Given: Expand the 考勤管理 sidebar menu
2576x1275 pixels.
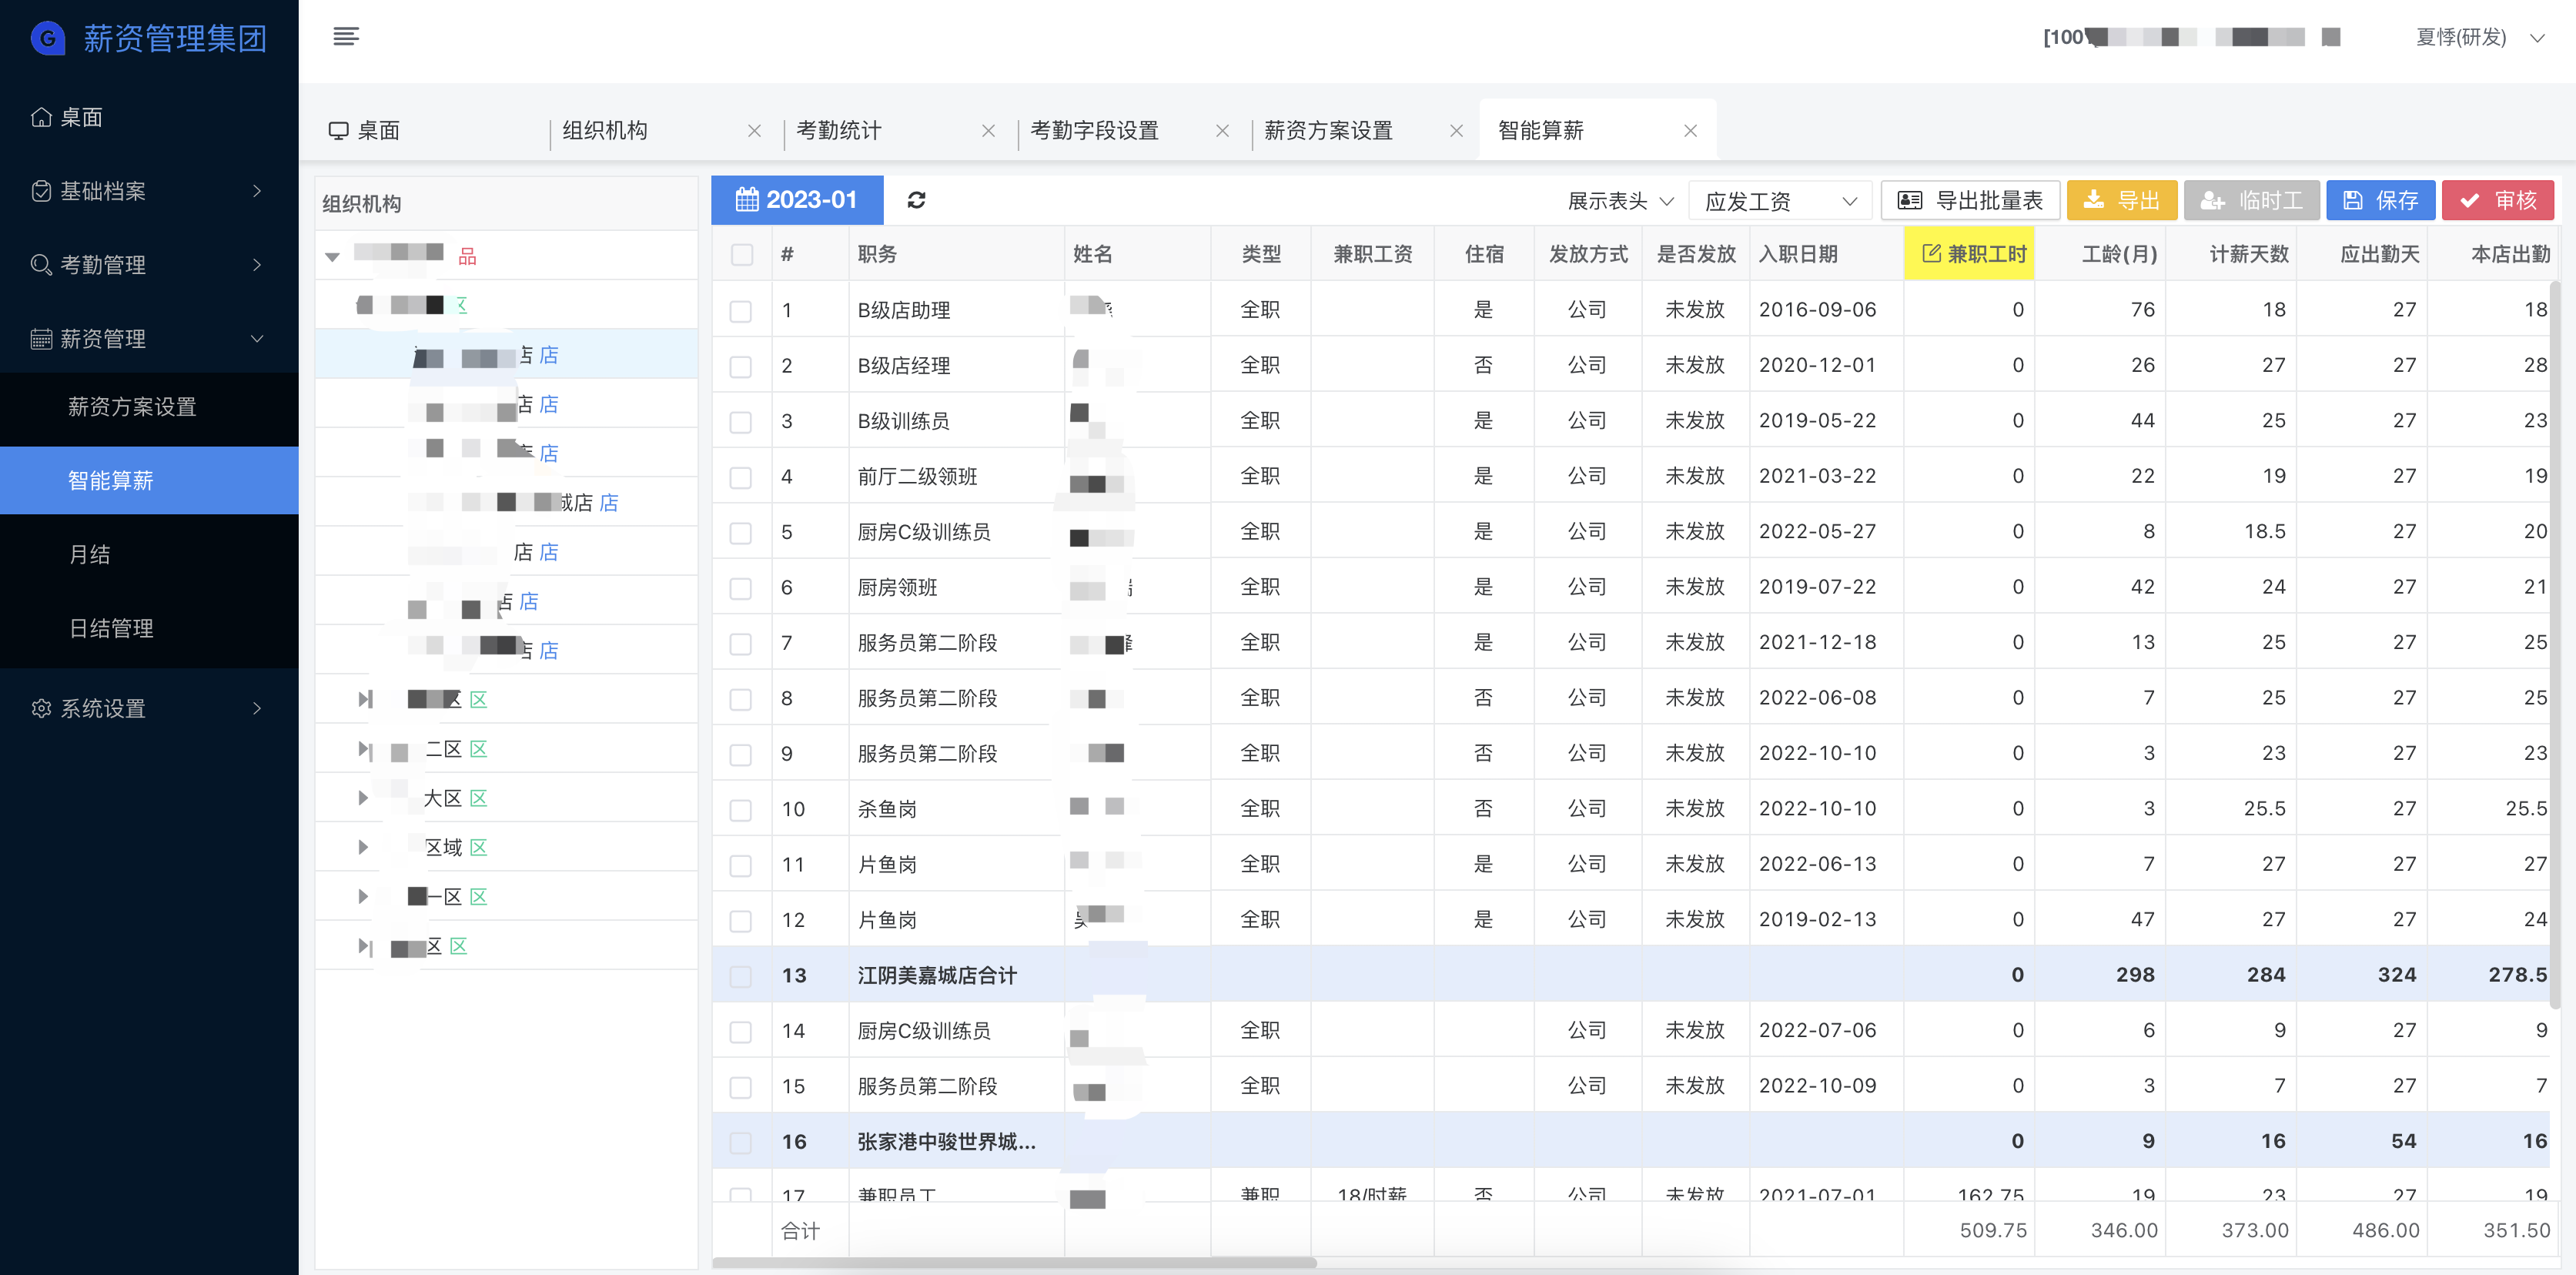Looking at the screenshot, I should pos(149,265).
